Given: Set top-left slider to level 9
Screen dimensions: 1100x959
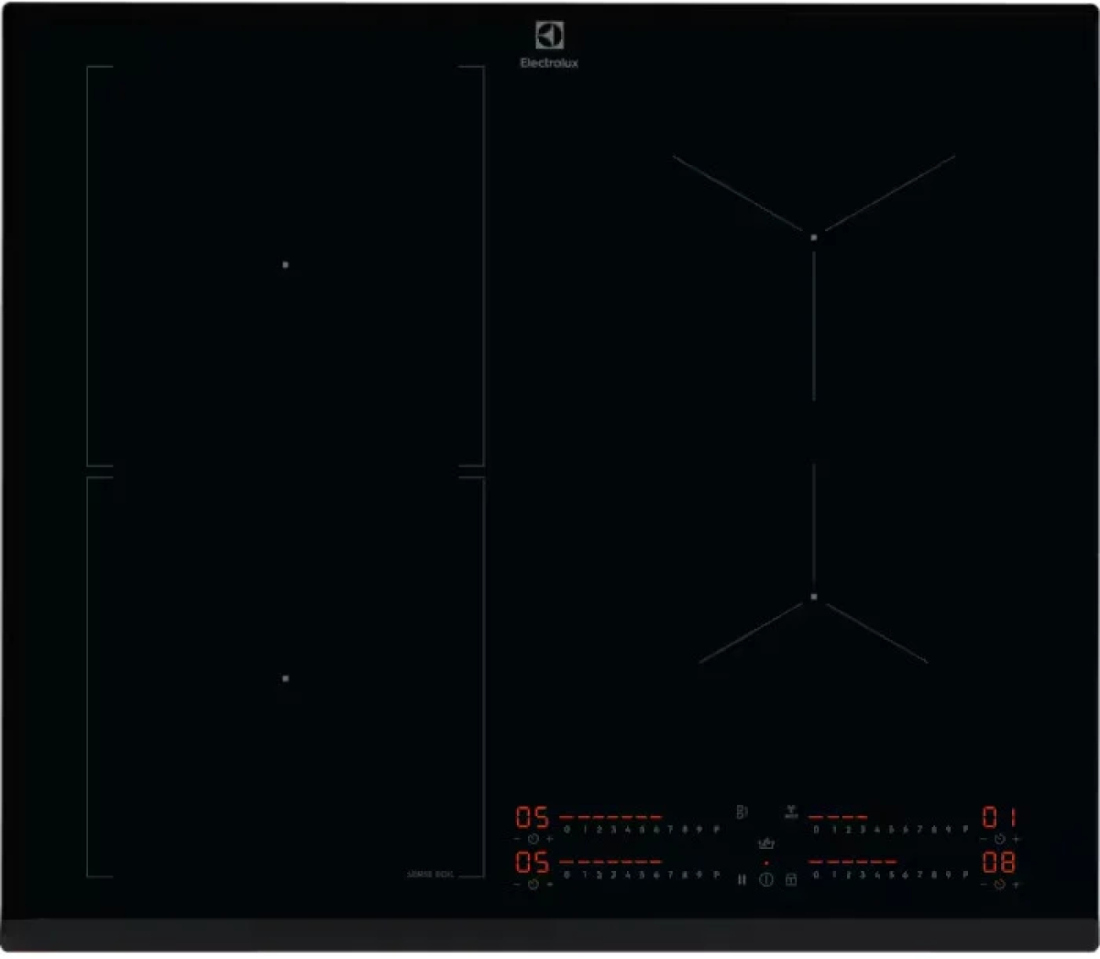Looking at the screenshot, I should (699, 829).
